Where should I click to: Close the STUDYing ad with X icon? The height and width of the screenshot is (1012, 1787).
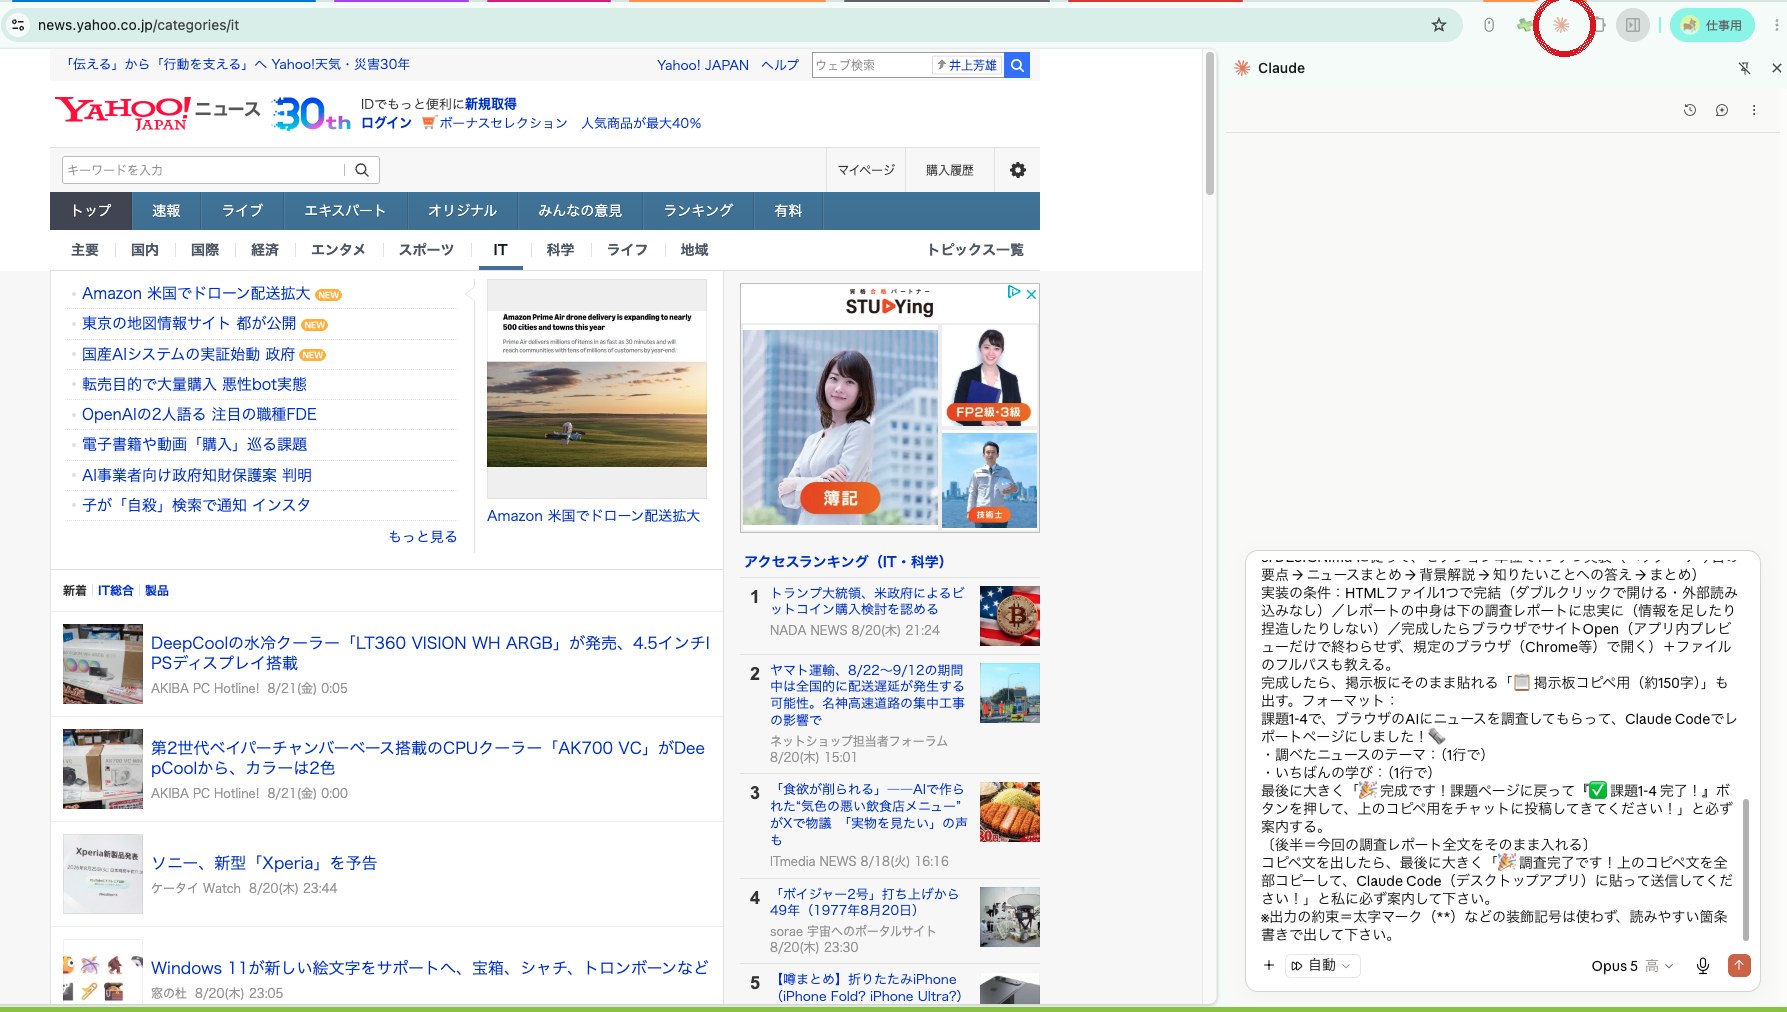[x=1031, y=293]
